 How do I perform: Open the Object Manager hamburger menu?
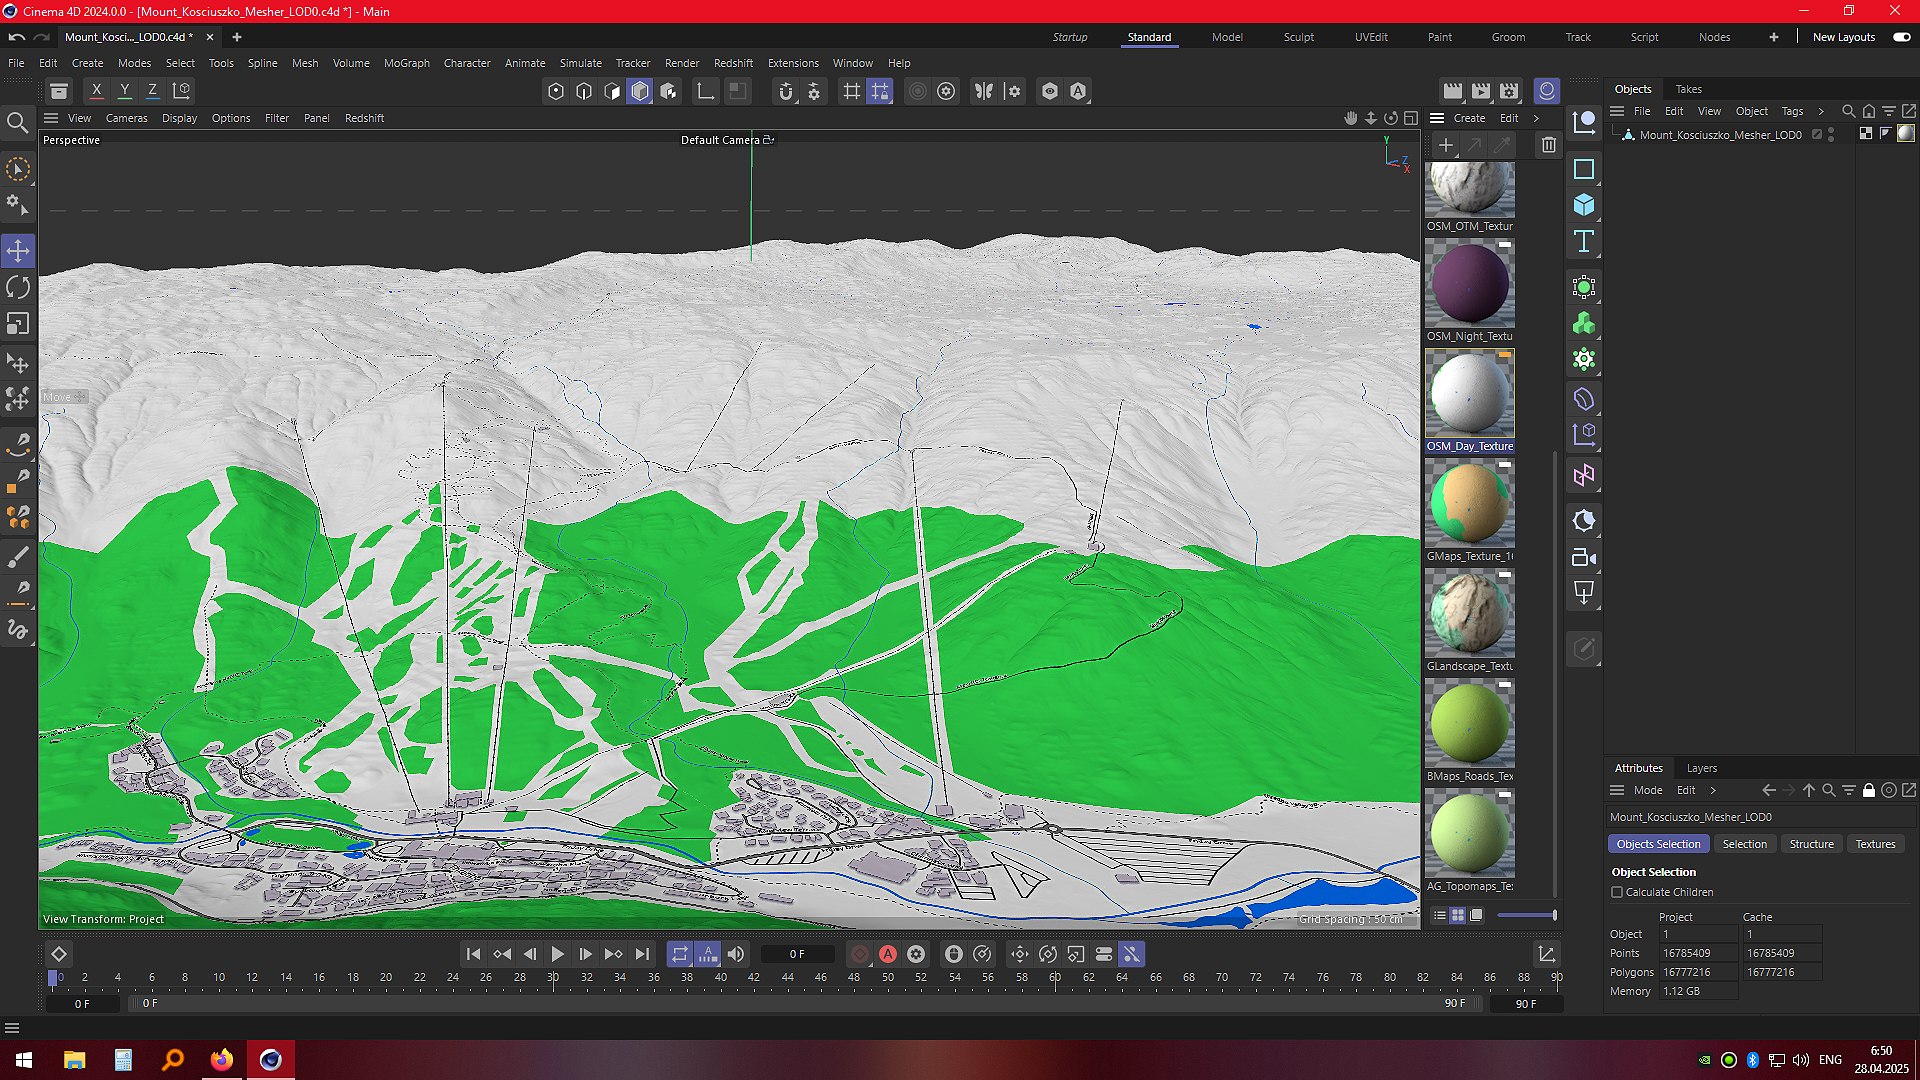(1617, 111)
